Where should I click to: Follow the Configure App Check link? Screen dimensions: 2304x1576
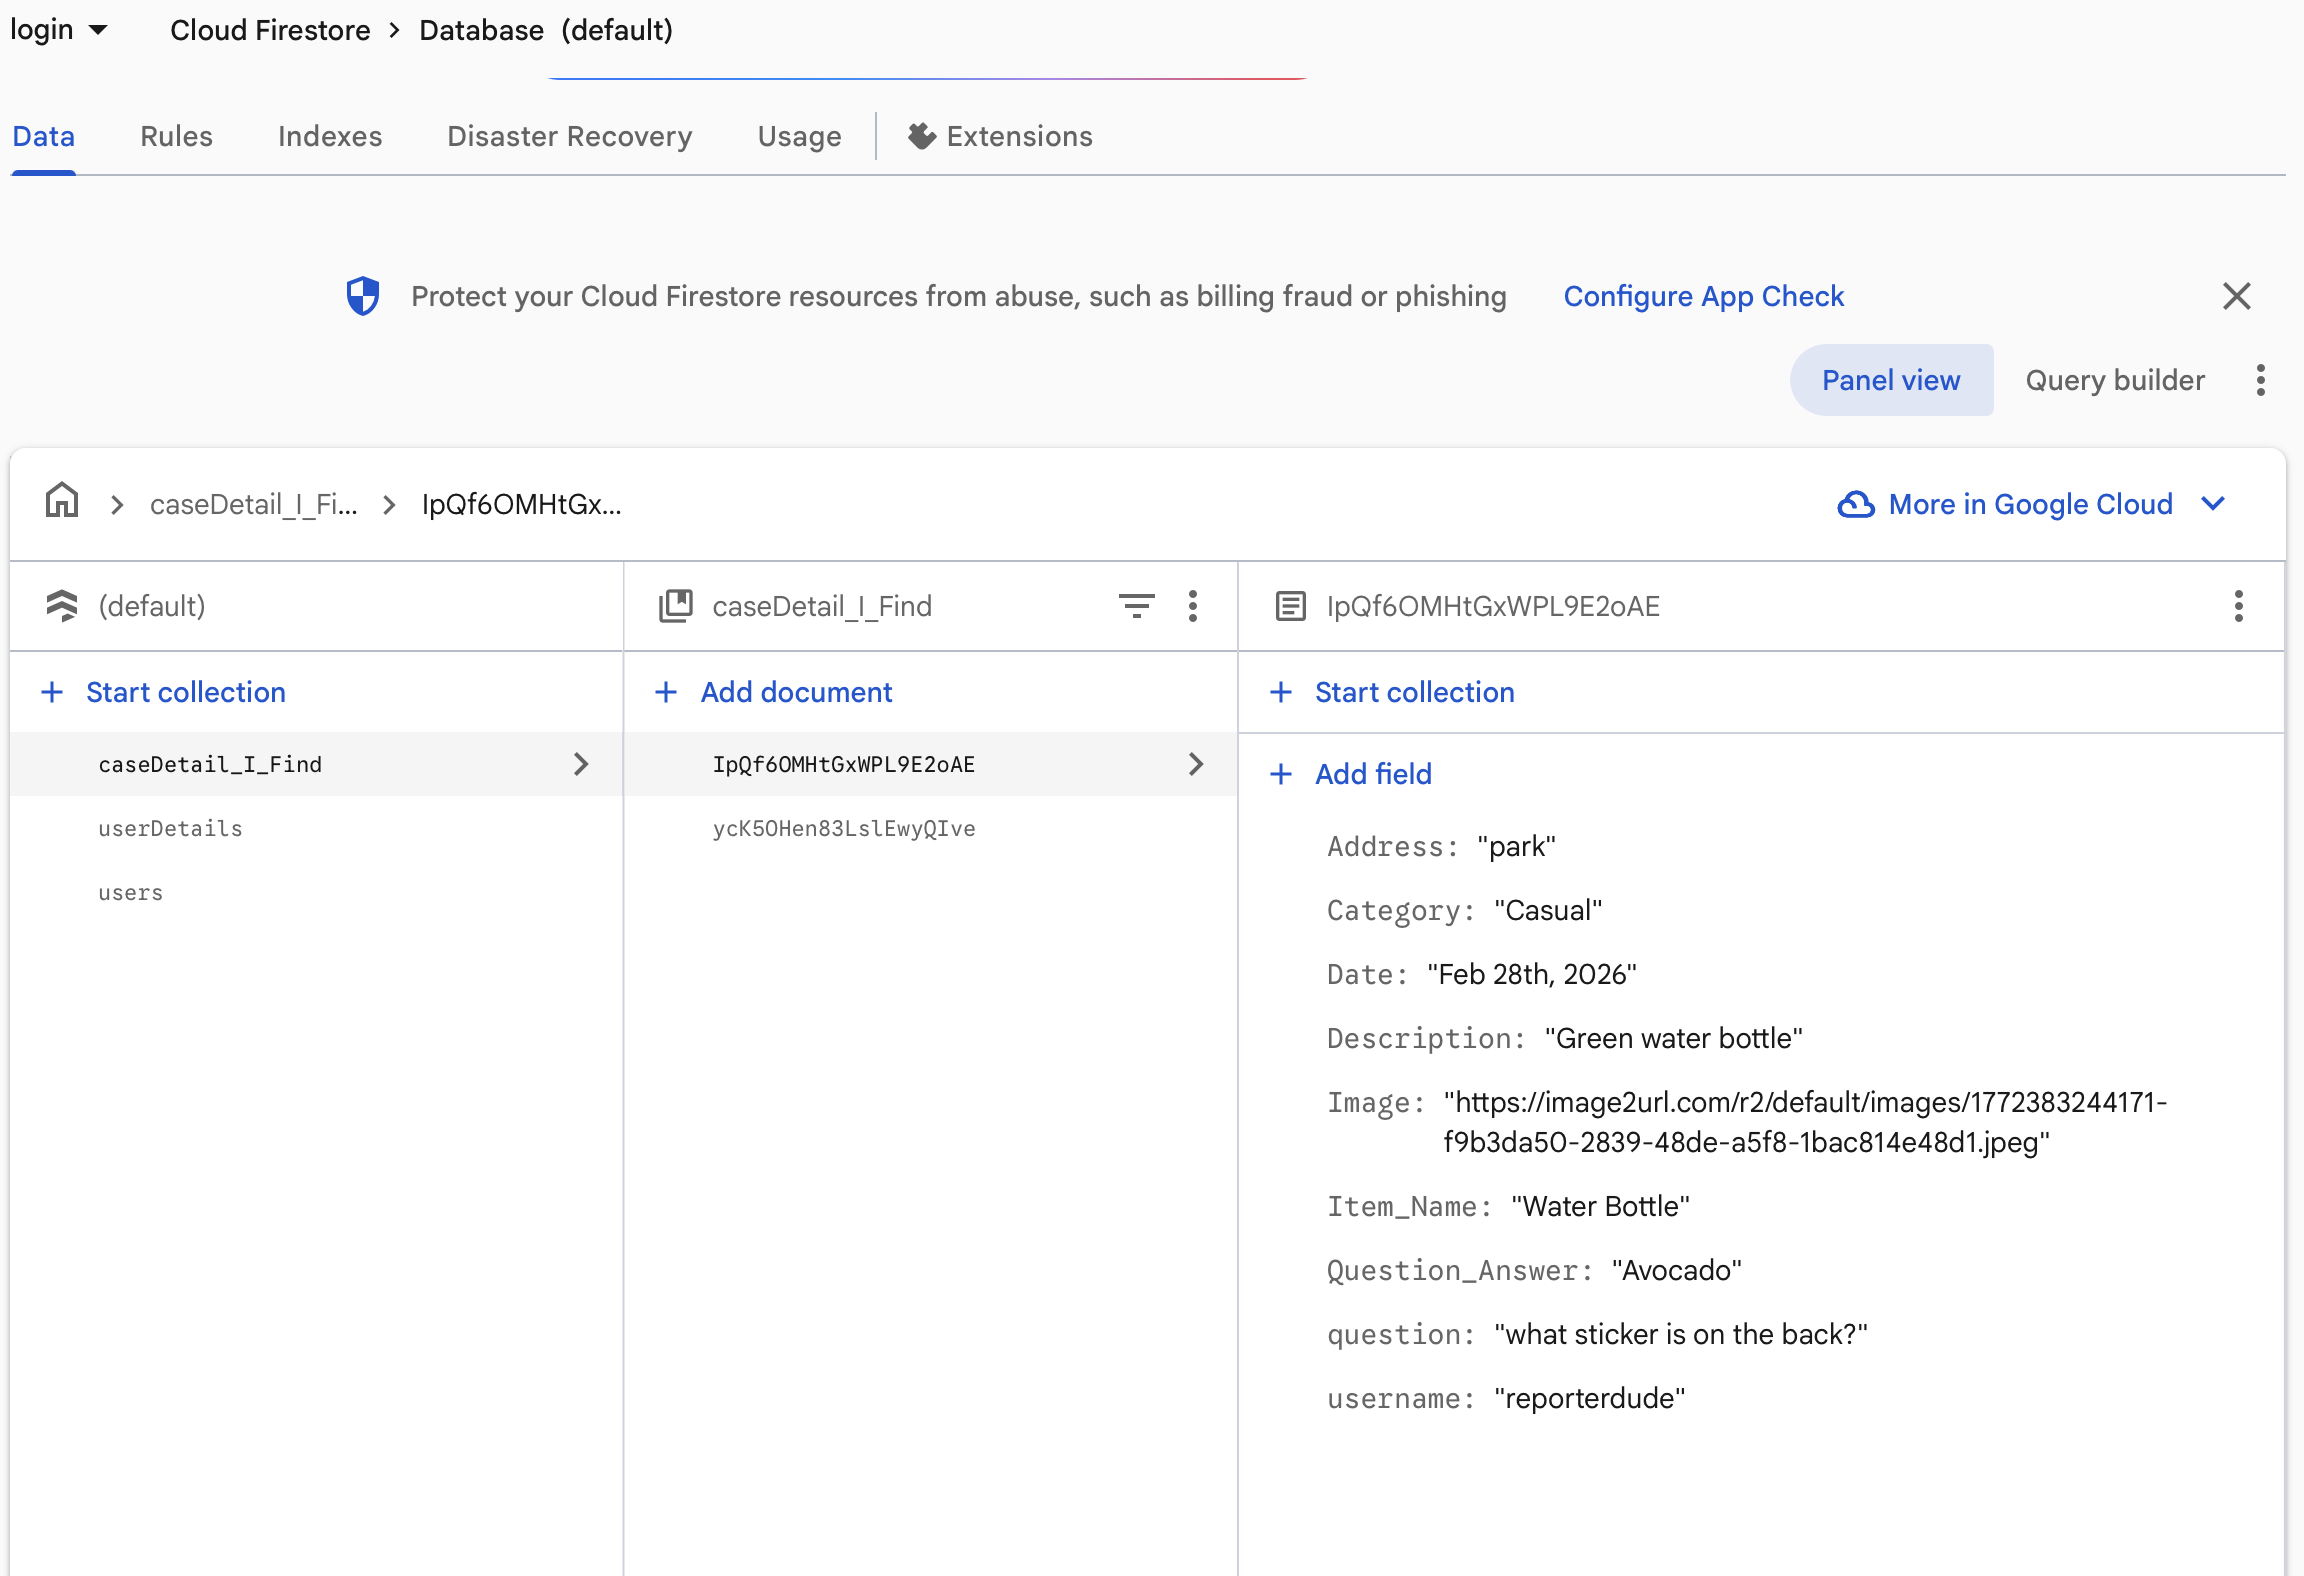coord(1703,296)
